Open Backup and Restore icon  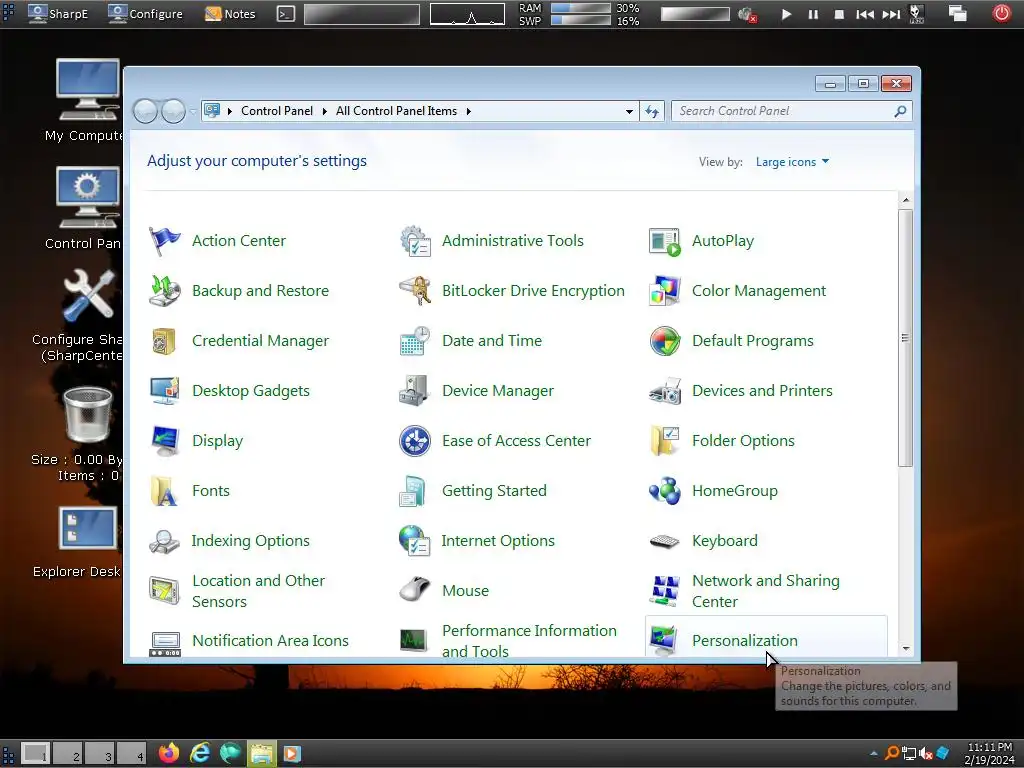click(x=164, y=291)
